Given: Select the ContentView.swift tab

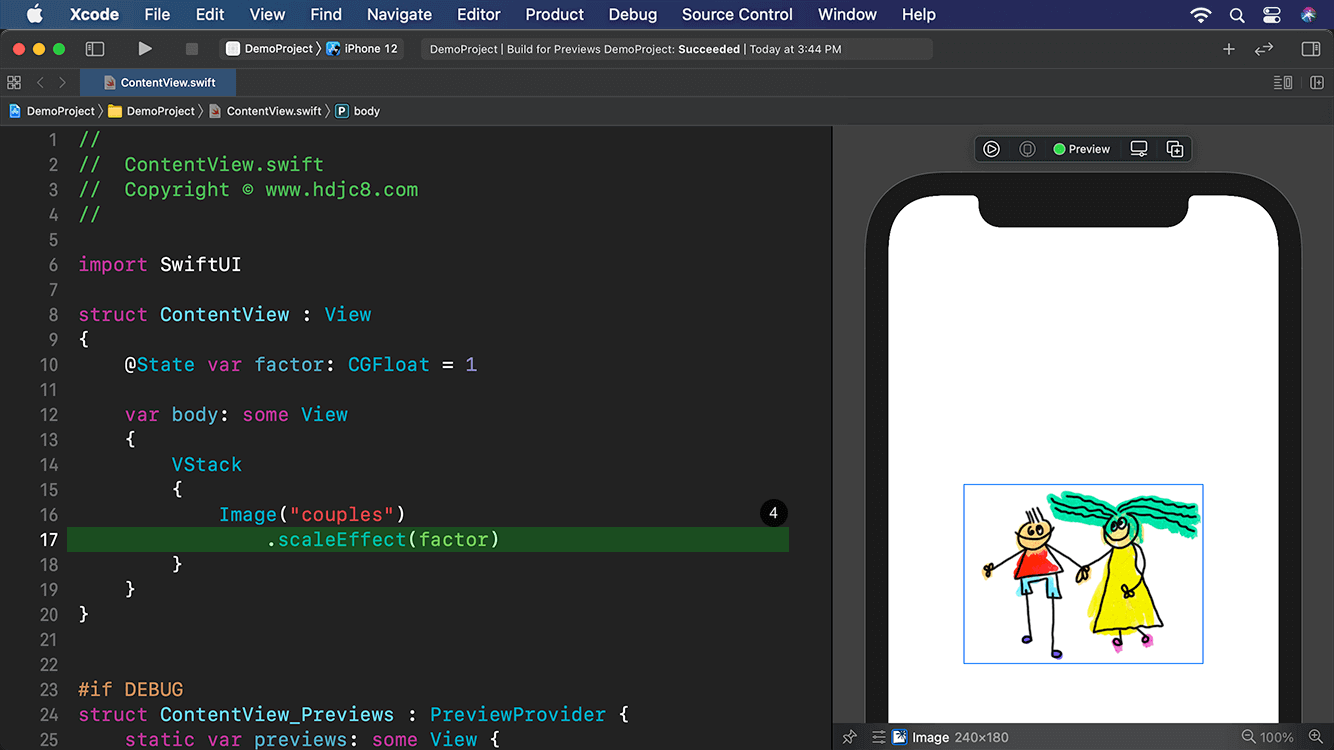Looking at the screenshot, I should (x=160, y=82).
